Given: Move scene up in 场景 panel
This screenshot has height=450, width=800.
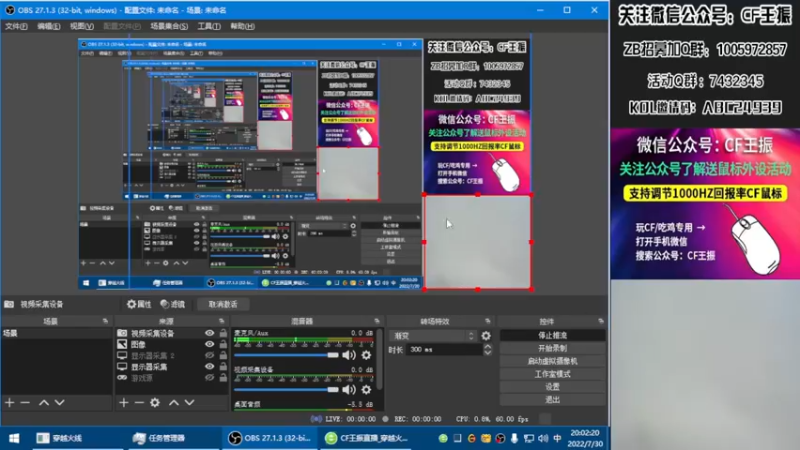Looking at the screenshot, I should point(44,403).
